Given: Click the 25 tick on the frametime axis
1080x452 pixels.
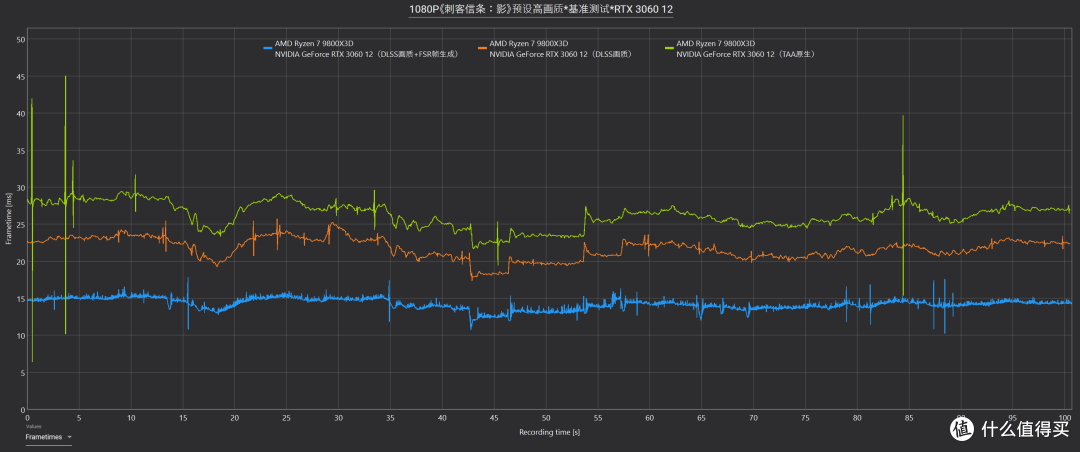Looking at the screenshot, I should pyautogui.click(x=21, y=225).
